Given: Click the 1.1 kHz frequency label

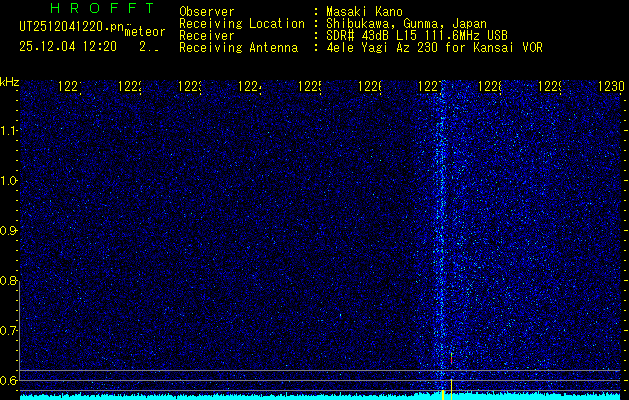Looking at the screenshot, I should pyautogui.click(x=10, y=130).
